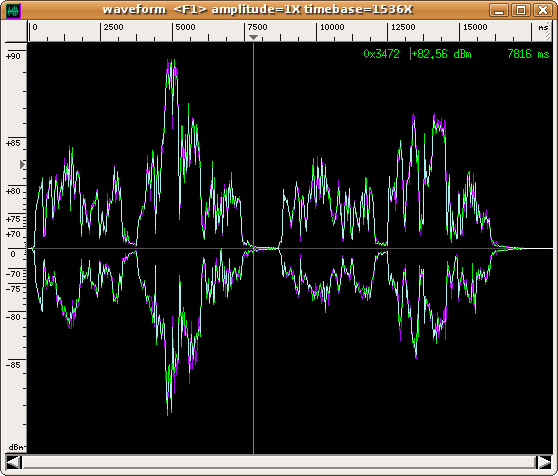Click the 10000 mark on the time ruler
Viewport: 558px width, 476px height.
coord(332,27)
